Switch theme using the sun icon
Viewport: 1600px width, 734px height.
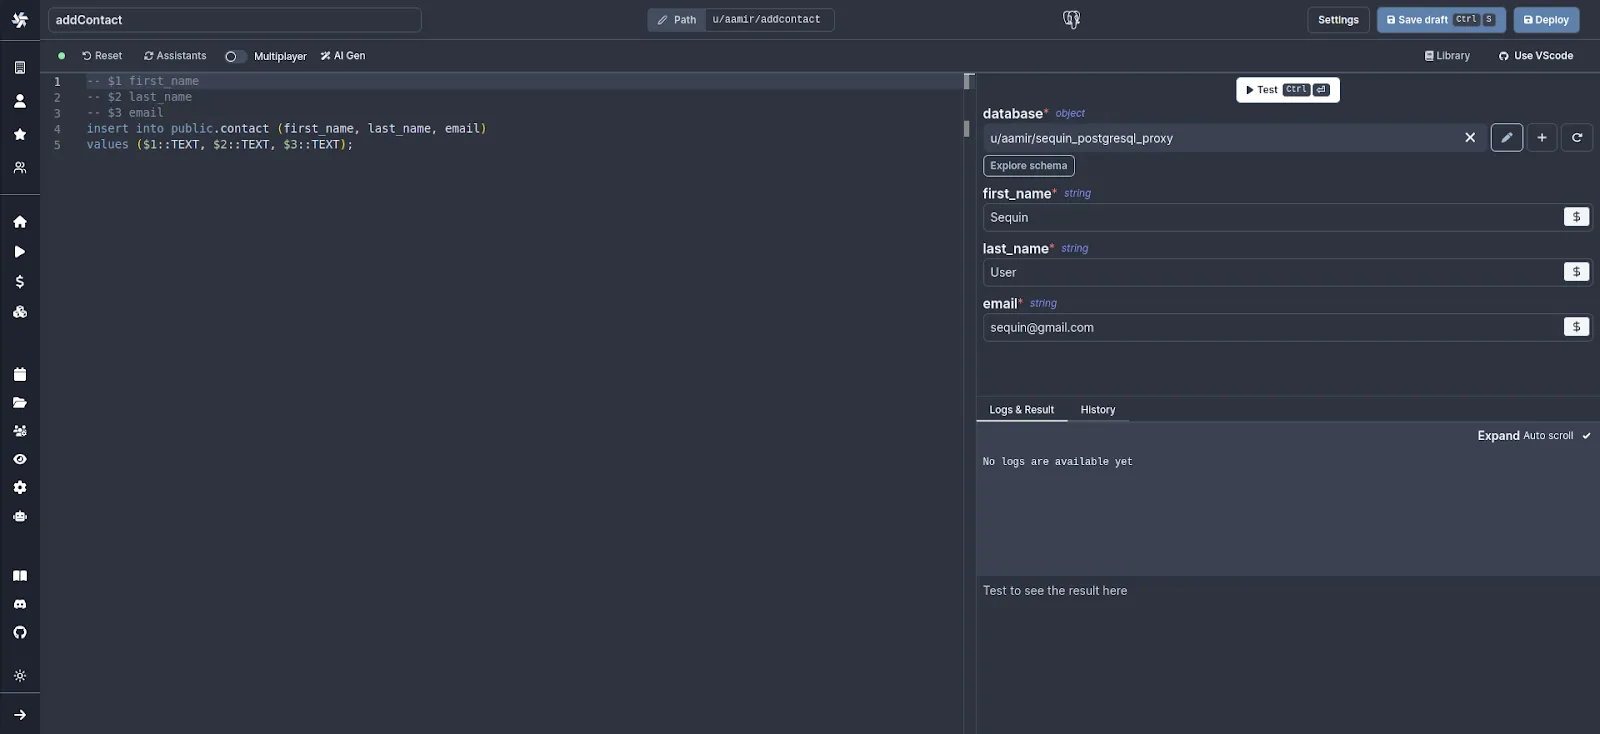click(20, 676)
